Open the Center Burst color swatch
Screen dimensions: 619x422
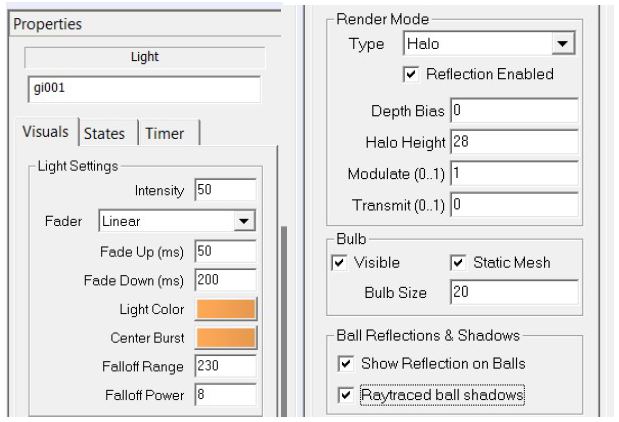point(226,338)
